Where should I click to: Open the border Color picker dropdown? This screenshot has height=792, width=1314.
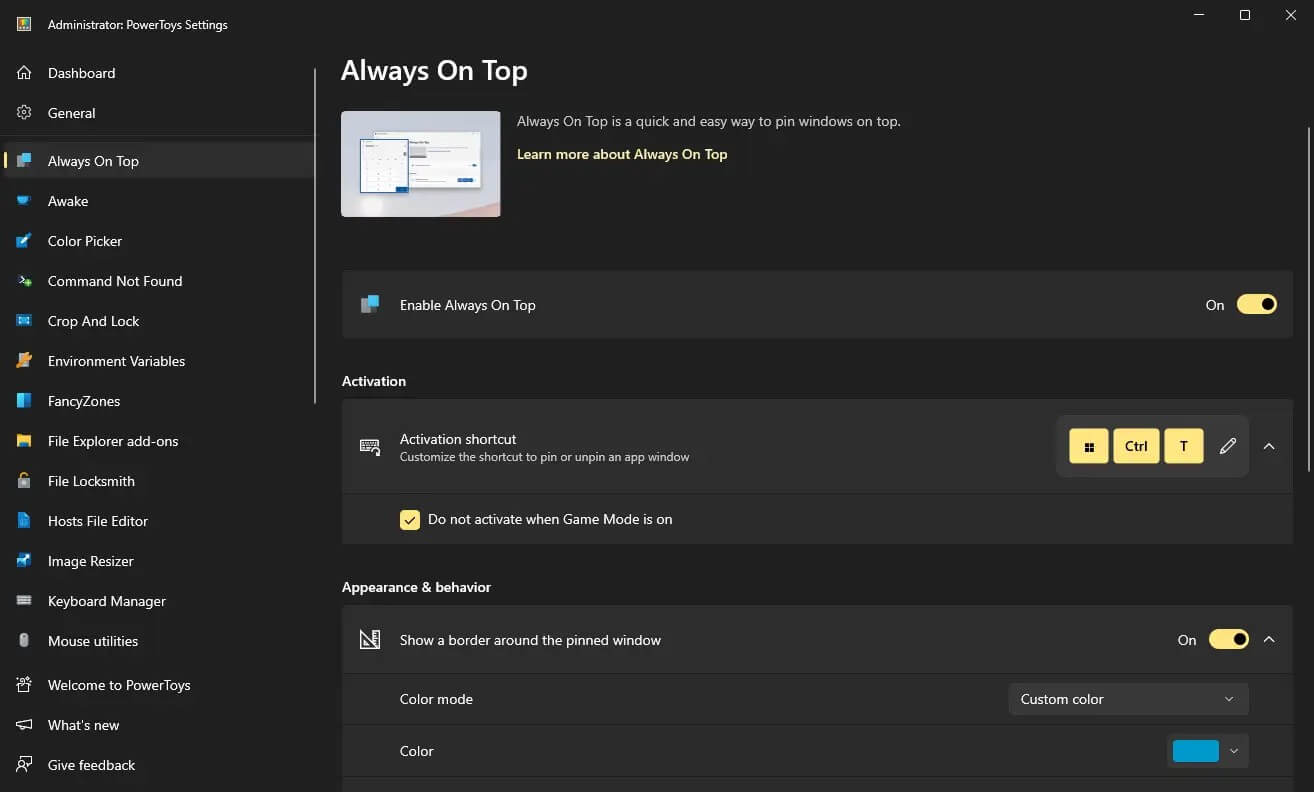point(1208,751)
